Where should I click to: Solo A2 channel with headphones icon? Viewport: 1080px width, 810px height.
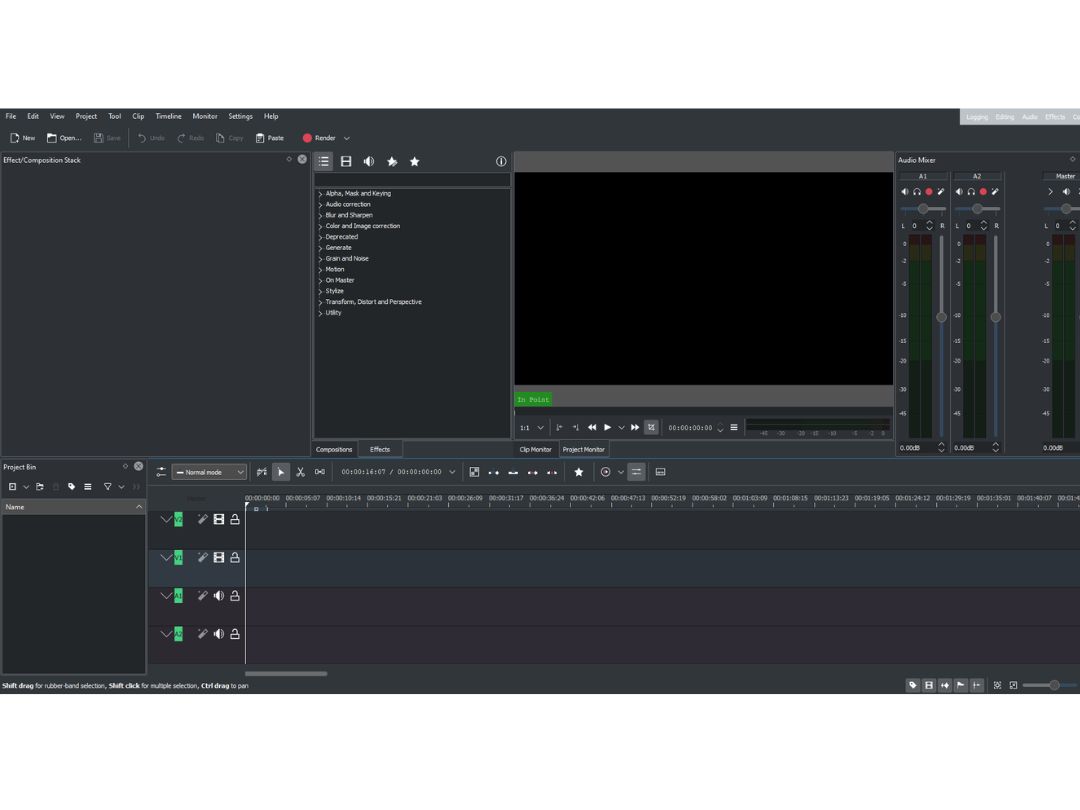[971, 191]
